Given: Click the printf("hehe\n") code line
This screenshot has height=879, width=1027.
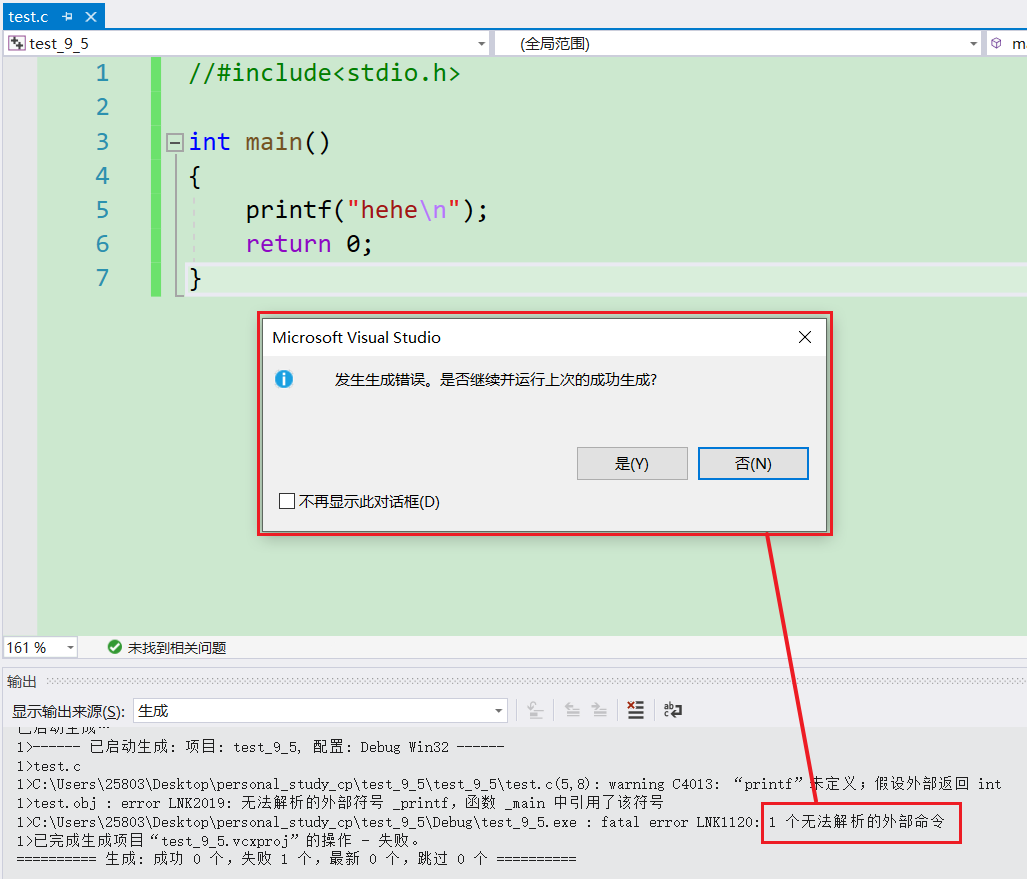Looking at the screenshot, I should [x=366, y=210].
